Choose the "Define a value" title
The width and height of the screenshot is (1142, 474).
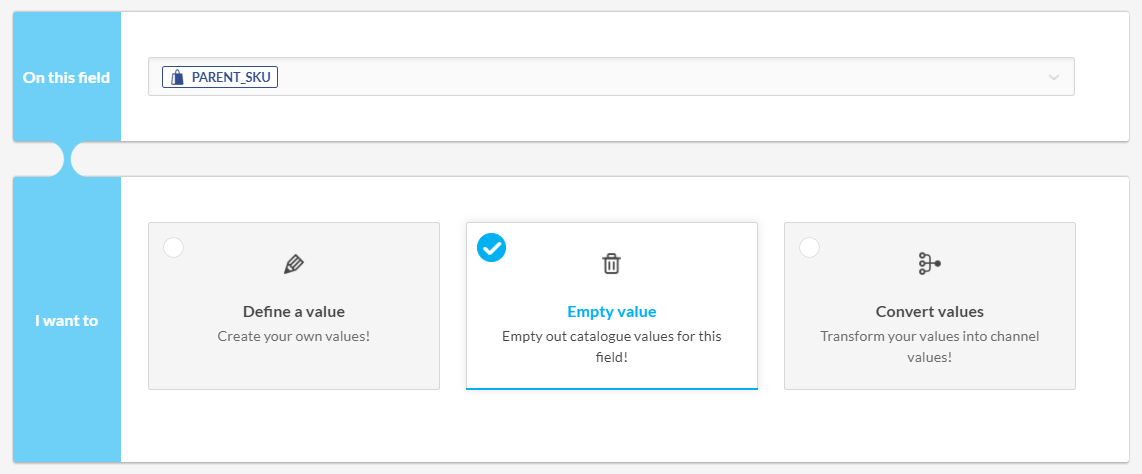pyautogui.click(x=294, y=311)
